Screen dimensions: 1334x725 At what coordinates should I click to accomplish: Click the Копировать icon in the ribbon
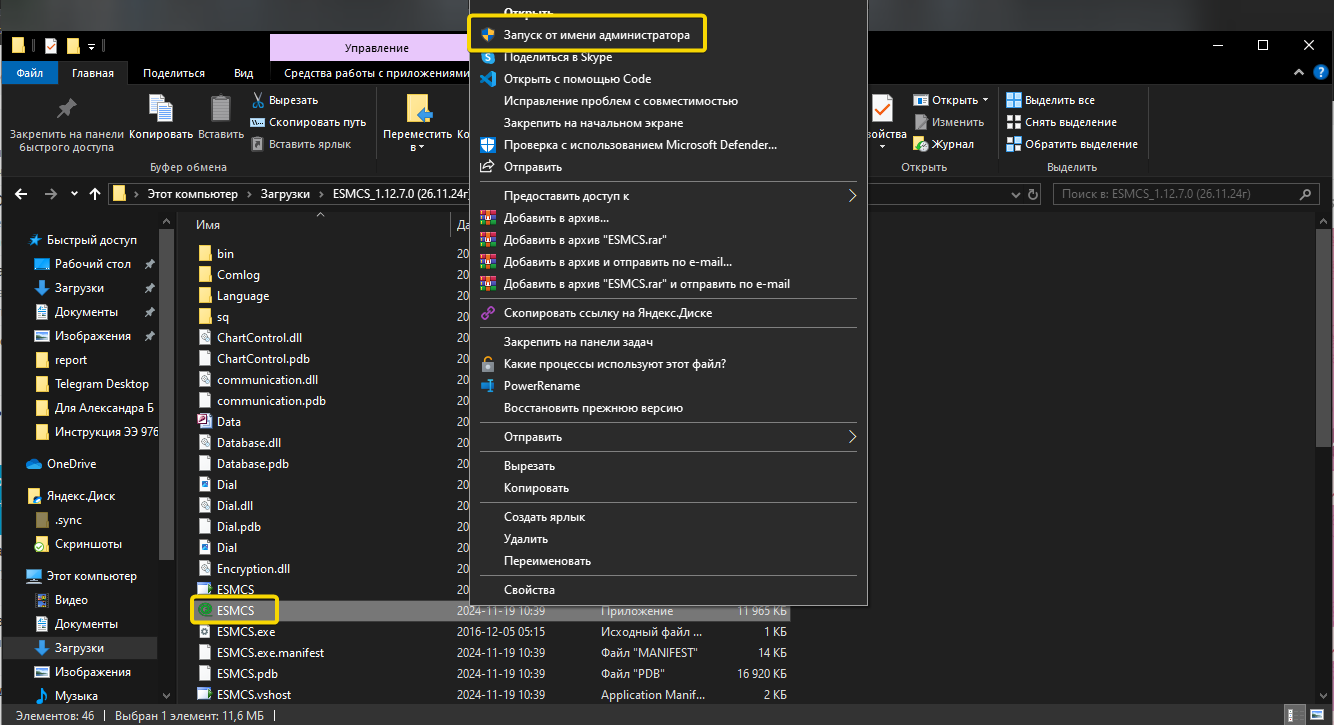(x=160, y=108)
